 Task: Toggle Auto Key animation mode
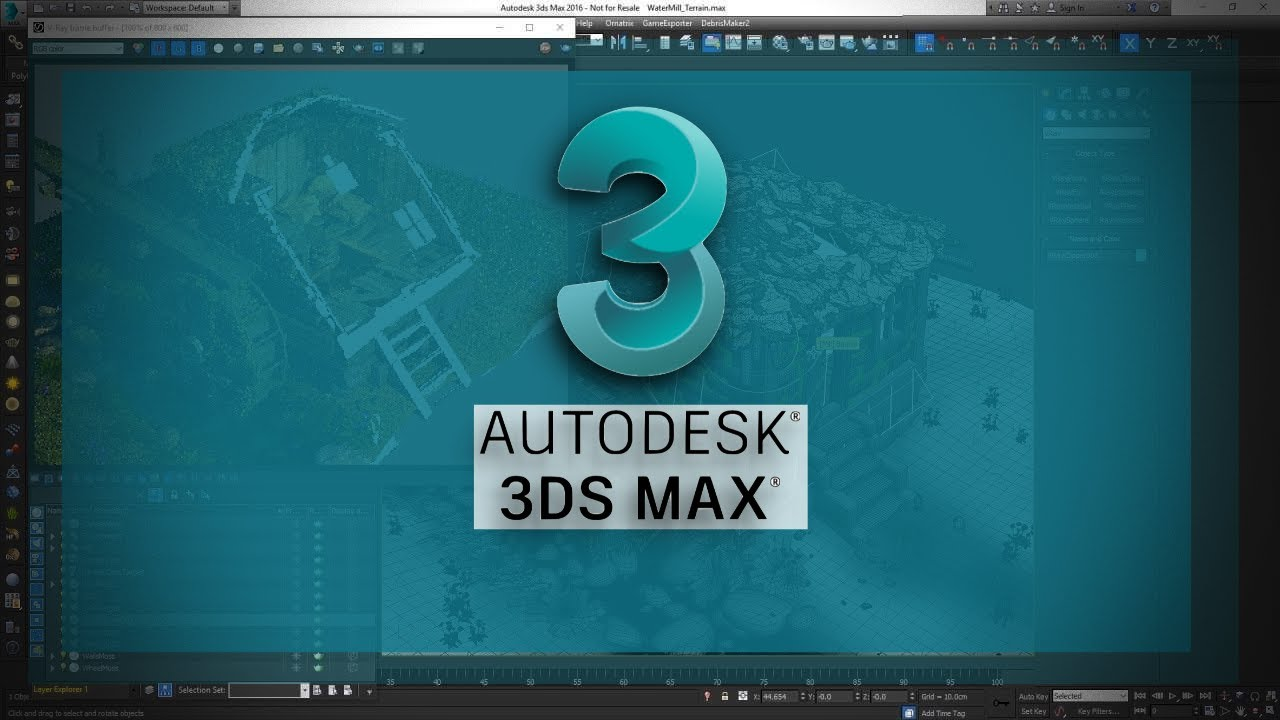[x=1032, y=695]
